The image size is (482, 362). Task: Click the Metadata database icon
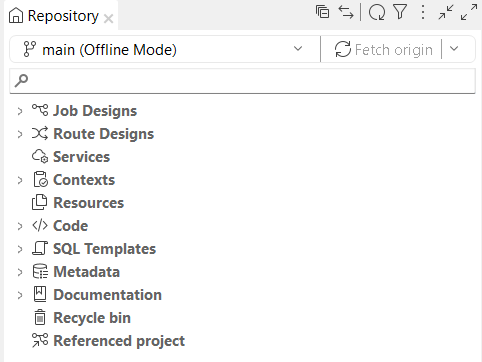click(x=40, y=271)
